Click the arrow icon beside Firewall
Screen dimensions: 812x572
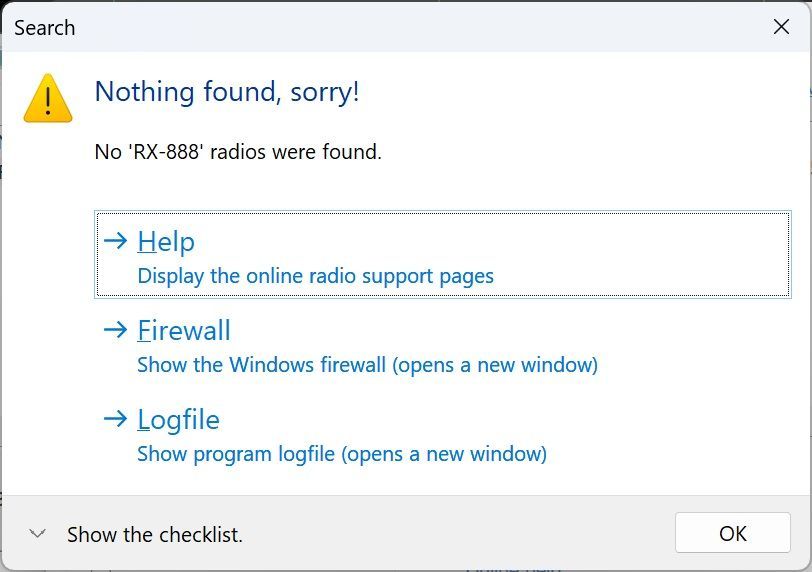[116, 329]
